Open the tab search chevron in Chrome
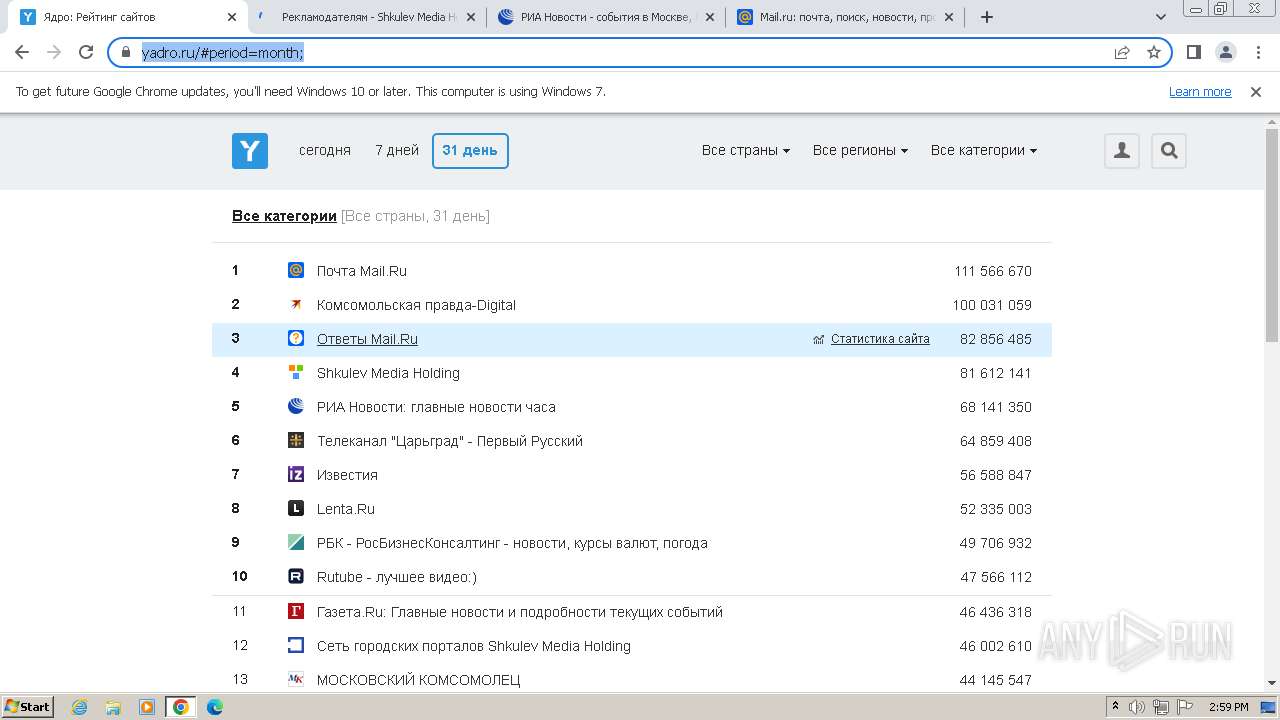1280x720 pixels. (1161, 17)
